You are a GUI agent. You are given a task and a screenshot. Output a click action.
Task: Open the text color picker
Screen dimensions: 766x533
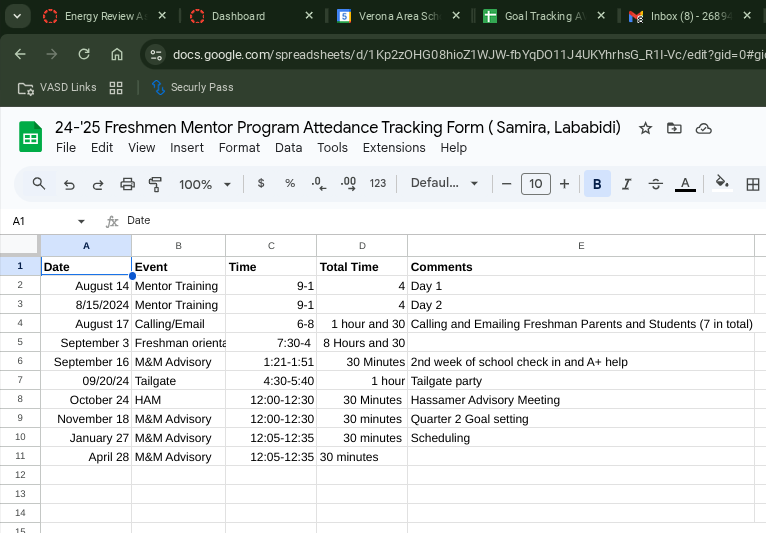tap(685, 184)
